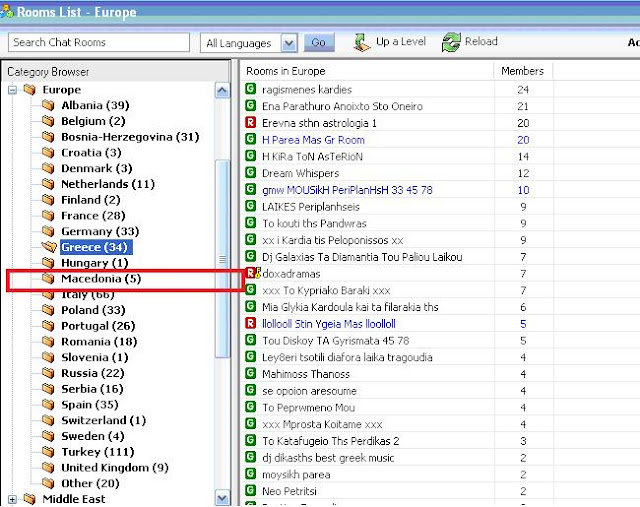Click the Middle East folder icon
The height and width of the screenshot is (507, 640).
pos(29,499)
